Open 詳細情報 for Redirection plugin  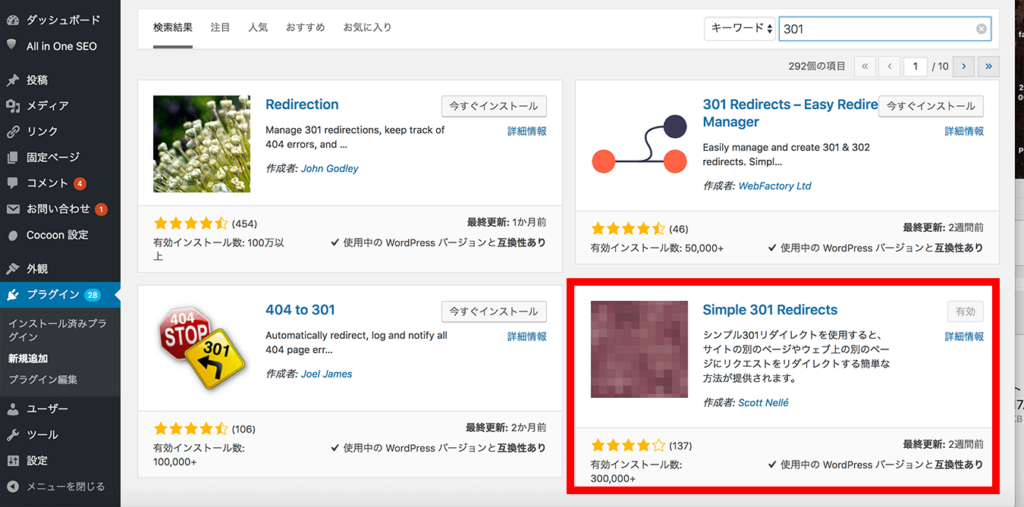pos(527,131)
